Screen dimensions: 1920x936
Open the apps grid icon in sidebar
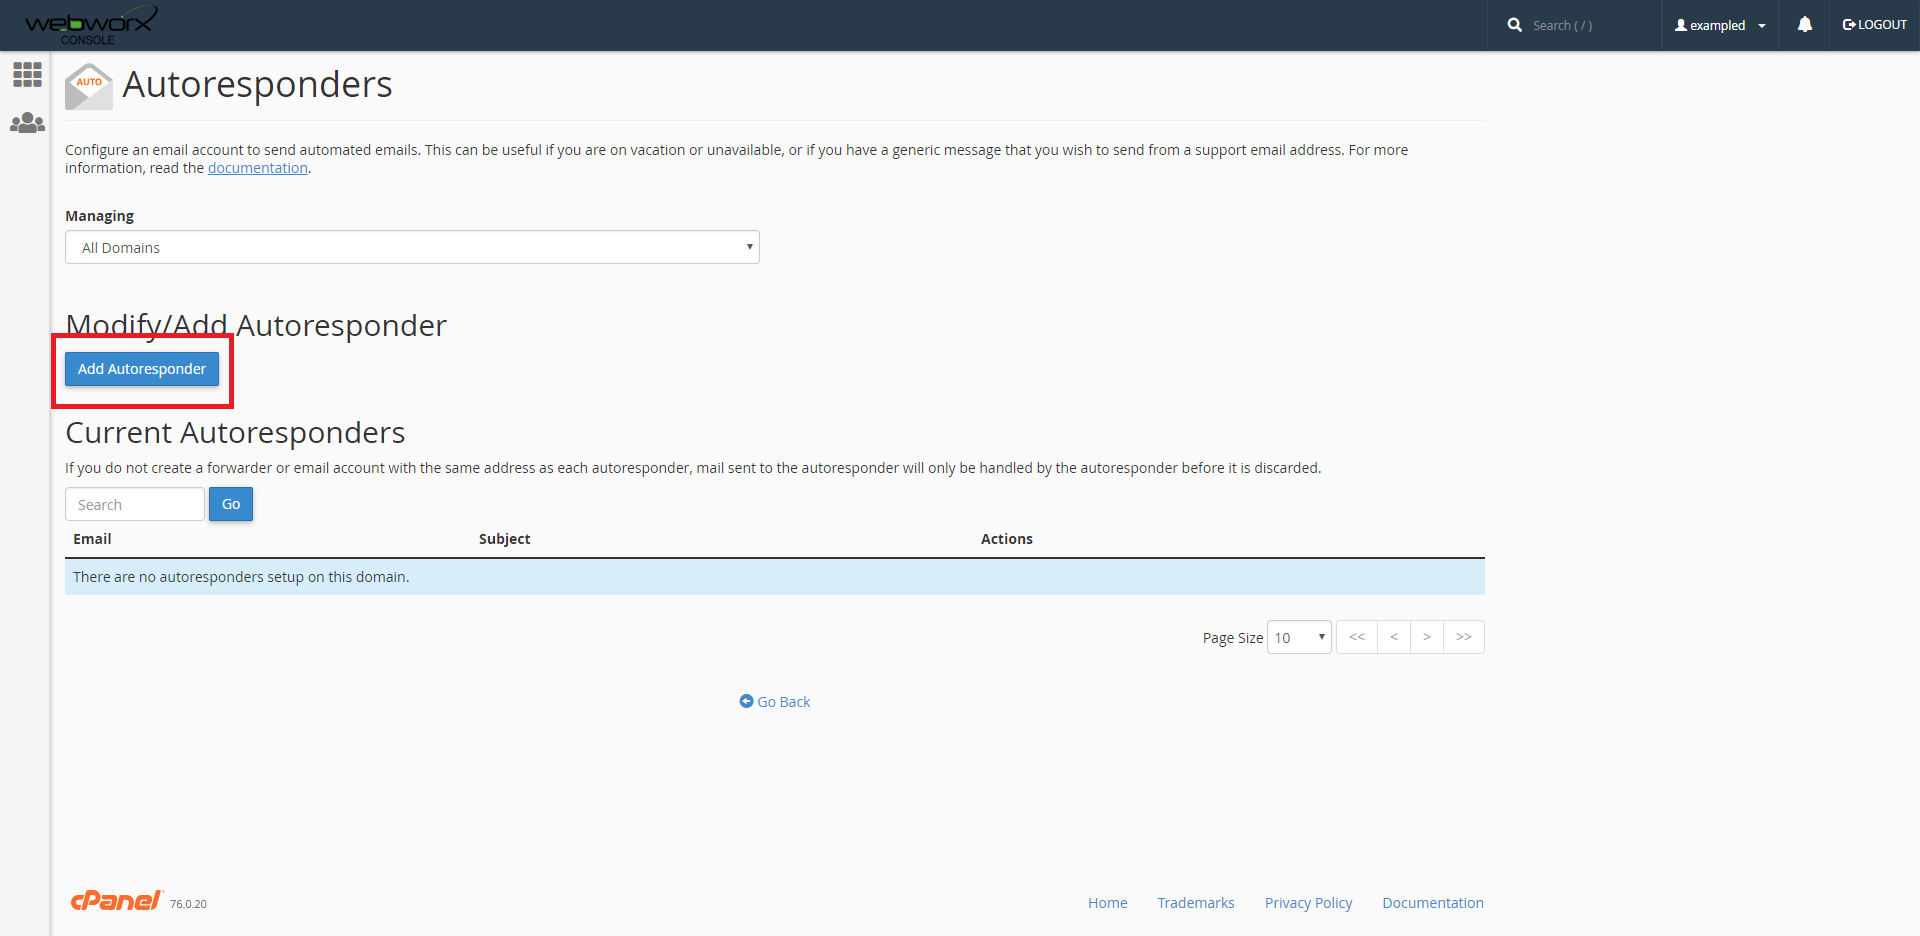pyautogui.click(x=27, y=74)
